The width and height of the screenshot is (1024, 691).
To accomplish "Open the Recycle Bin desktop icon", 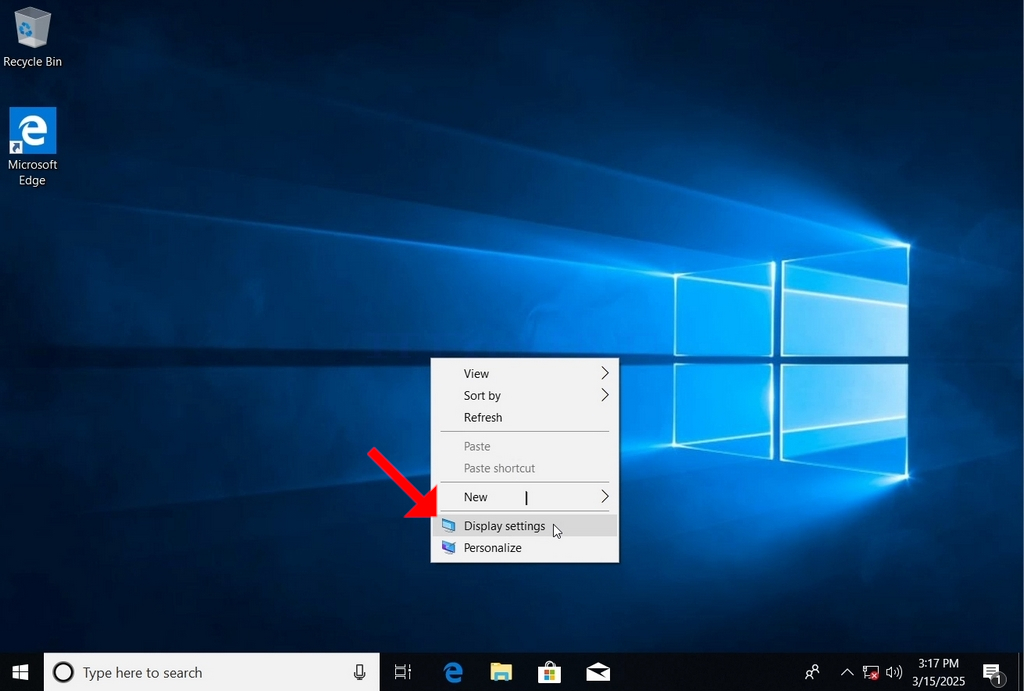I will pos(32,37).
